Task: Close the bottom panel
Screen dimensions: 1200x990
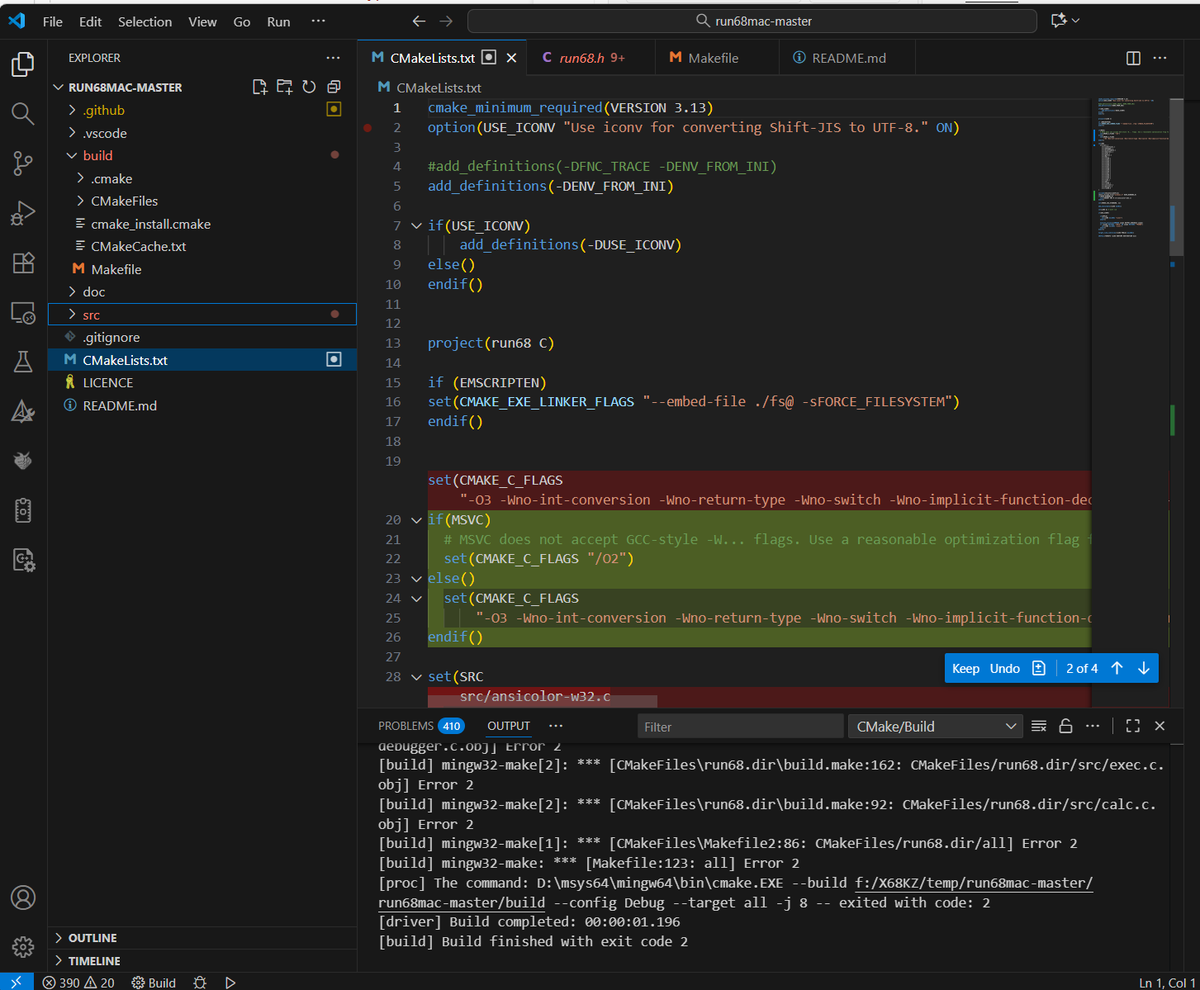Action: tap(1160, 726)
